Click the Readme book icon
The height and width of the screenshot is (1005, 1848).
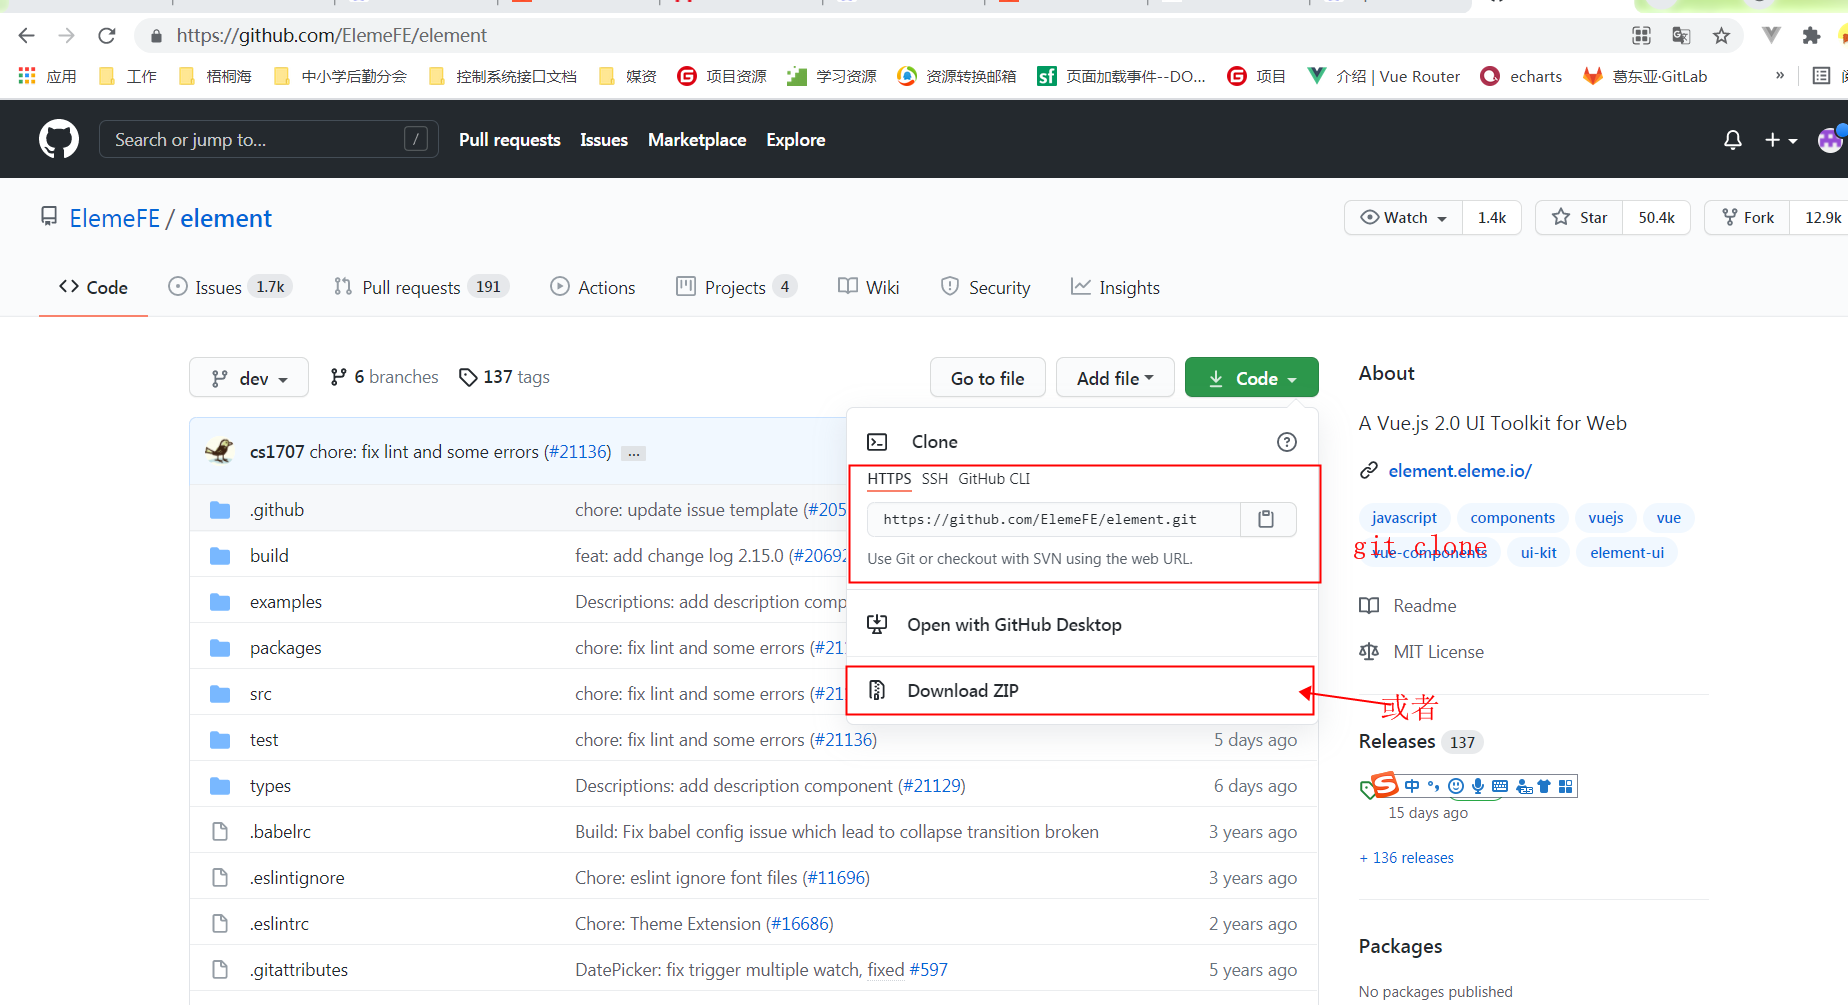point(1369,606)
